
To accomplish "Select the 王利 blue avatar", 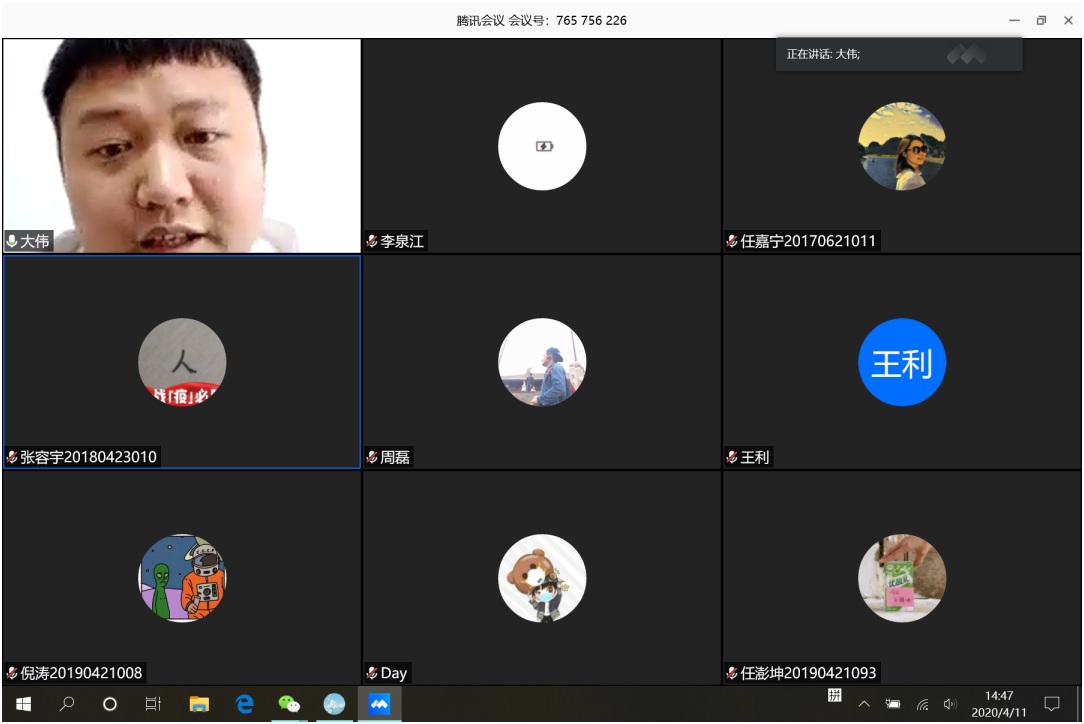I will 901,362.
